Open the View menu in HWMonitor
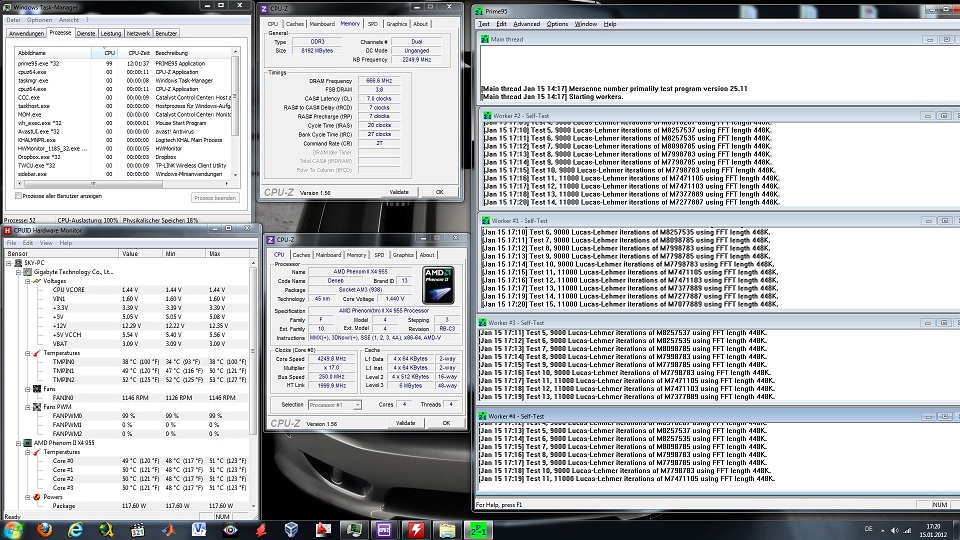 tap(46, 243)
